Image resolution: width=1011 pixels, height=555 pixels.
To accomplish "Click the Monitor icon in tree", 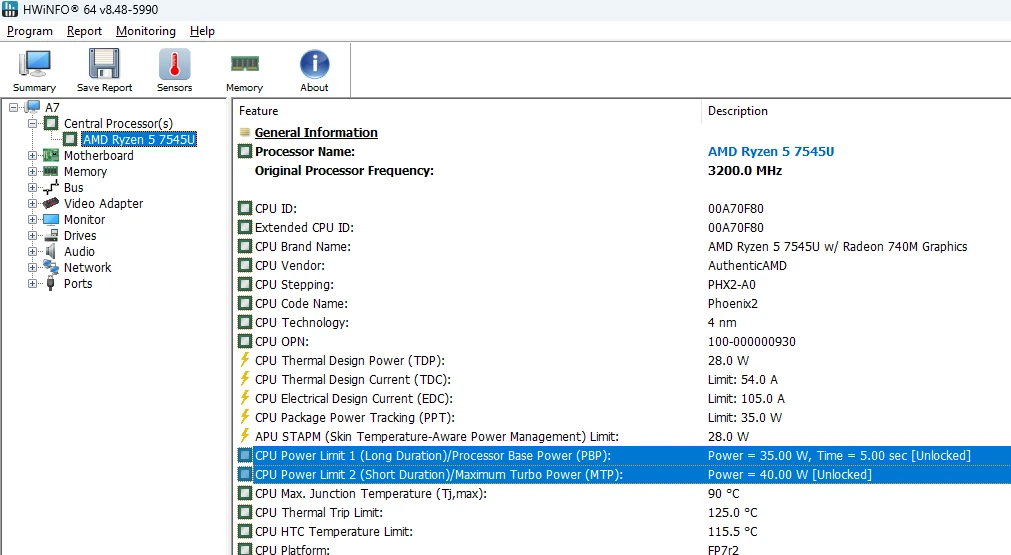I will [x=50, y=219].
